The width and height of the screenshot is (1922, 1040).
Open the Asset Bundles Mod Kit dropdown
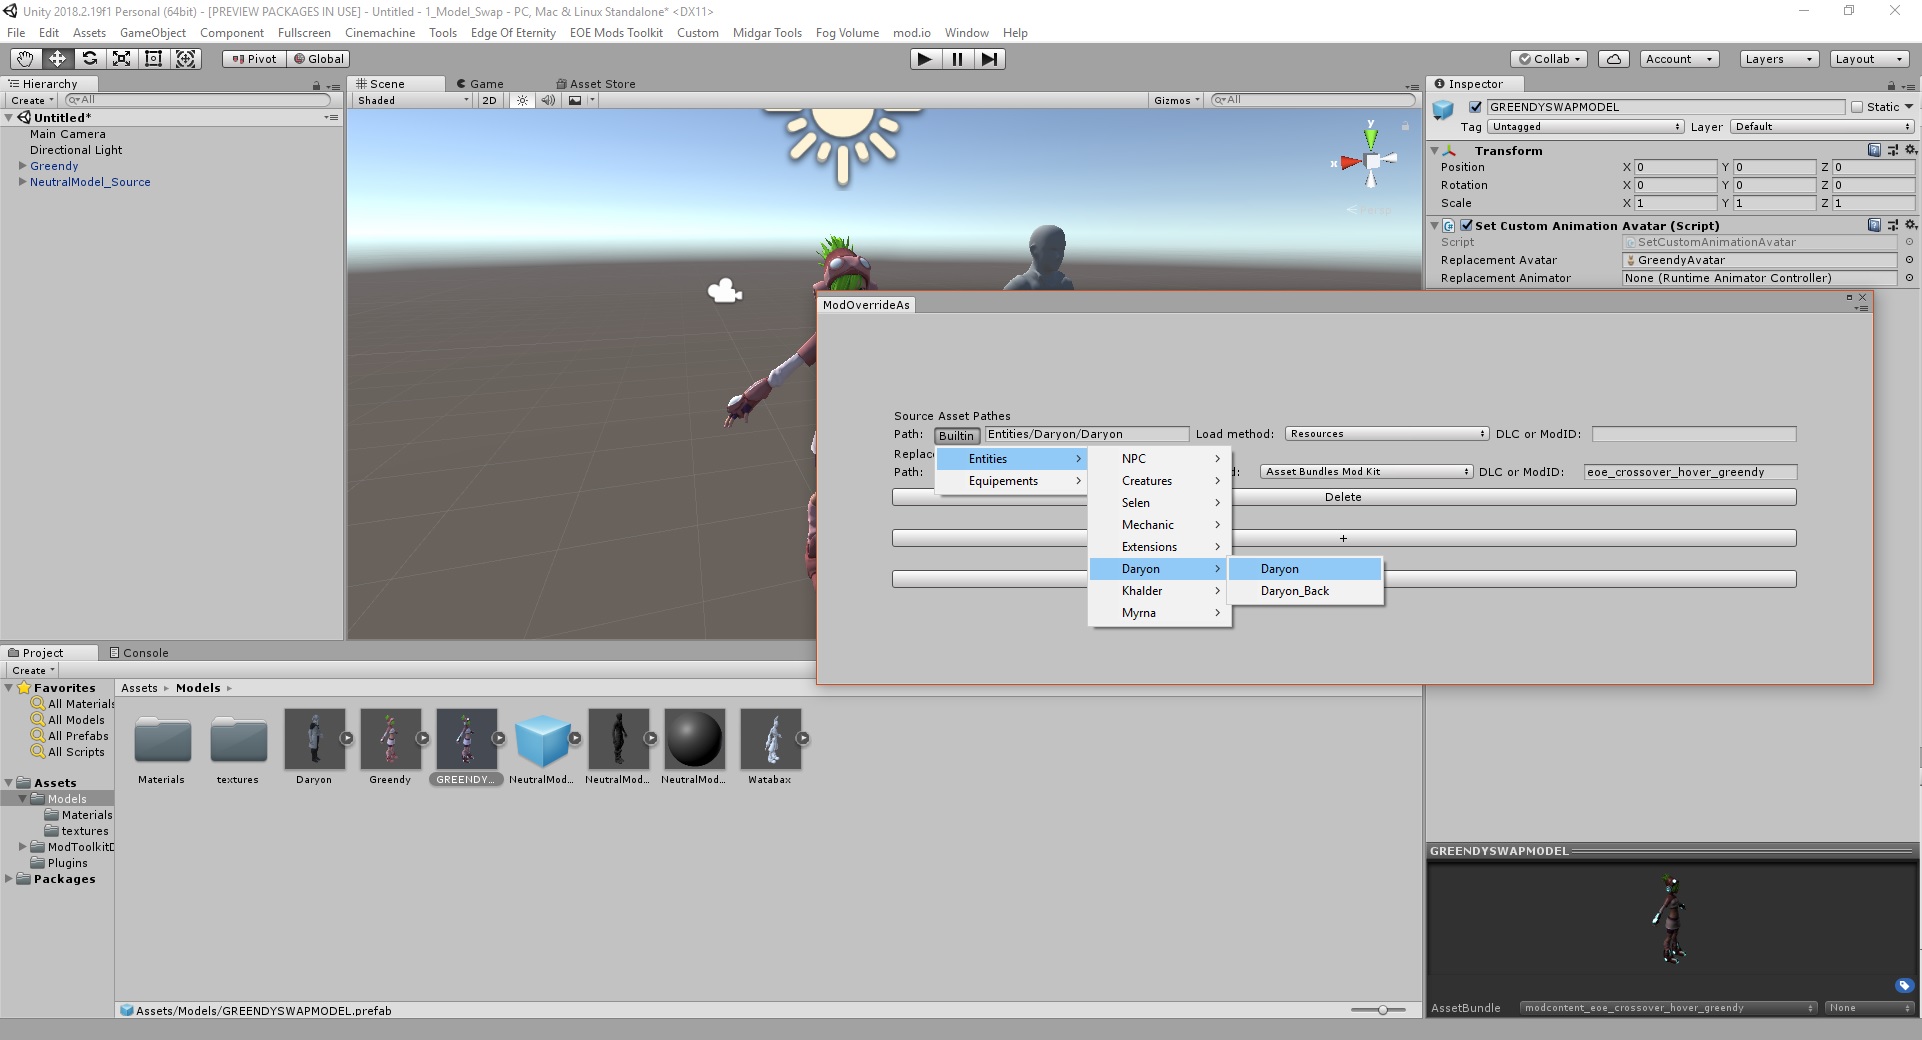tap(1366, 472)
